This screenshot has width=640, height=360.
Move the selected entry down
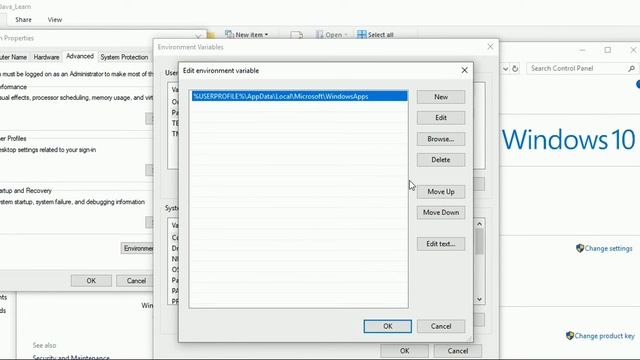441,212
